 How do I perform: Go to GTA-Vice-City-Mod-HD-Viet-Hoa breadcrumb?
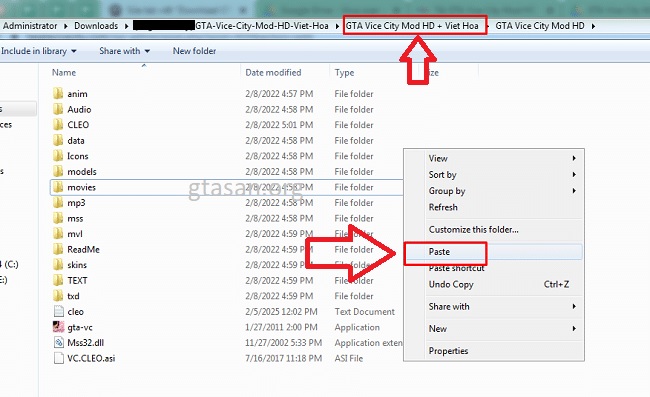tap(262, 26)
